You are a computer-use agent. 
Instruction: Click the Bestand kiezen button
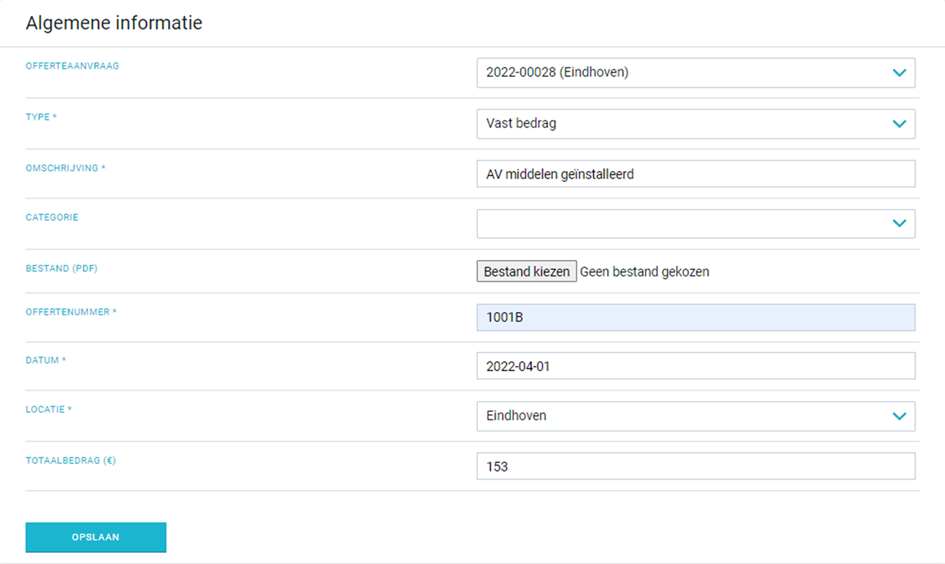tap(527, 271)
